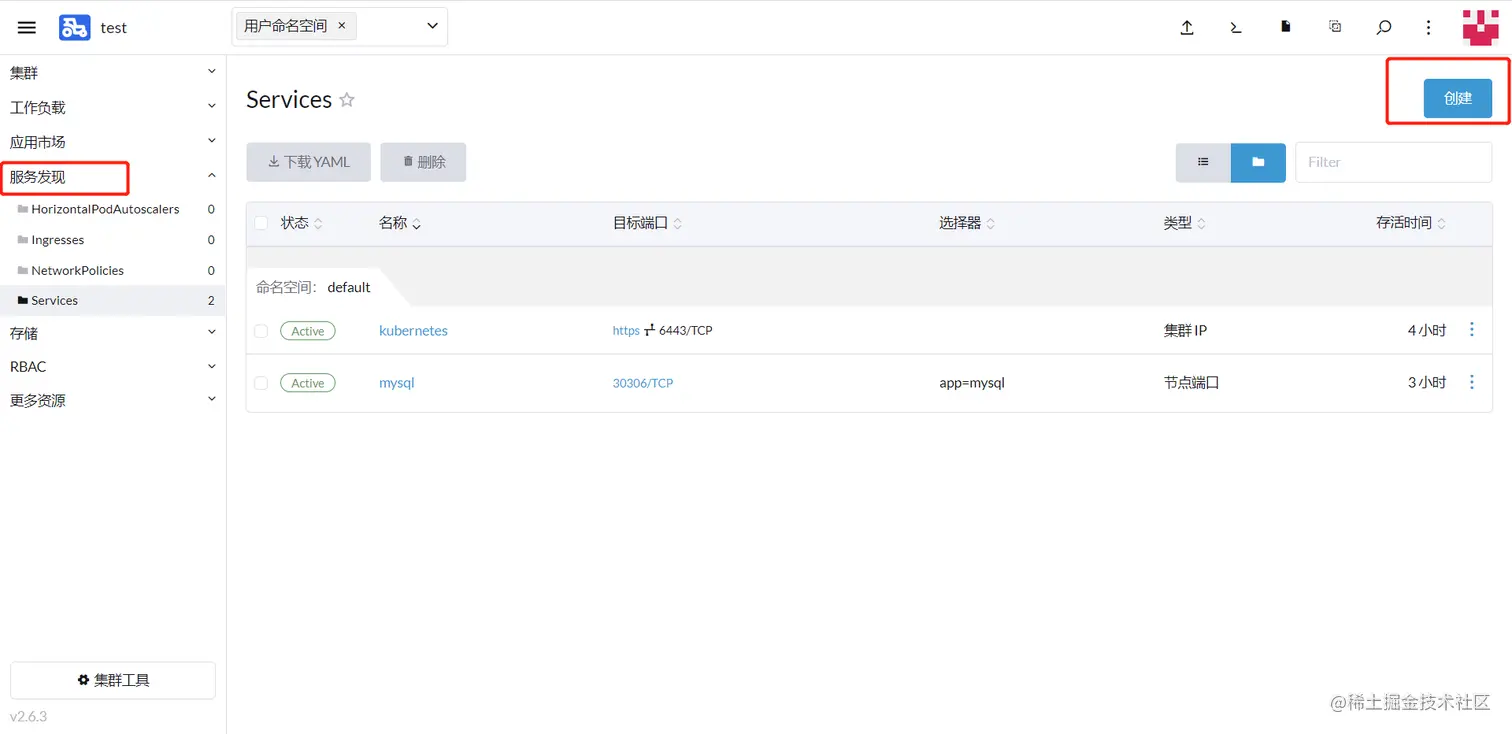
Task: Open the kubernetes service link
Action: (413, 330)
